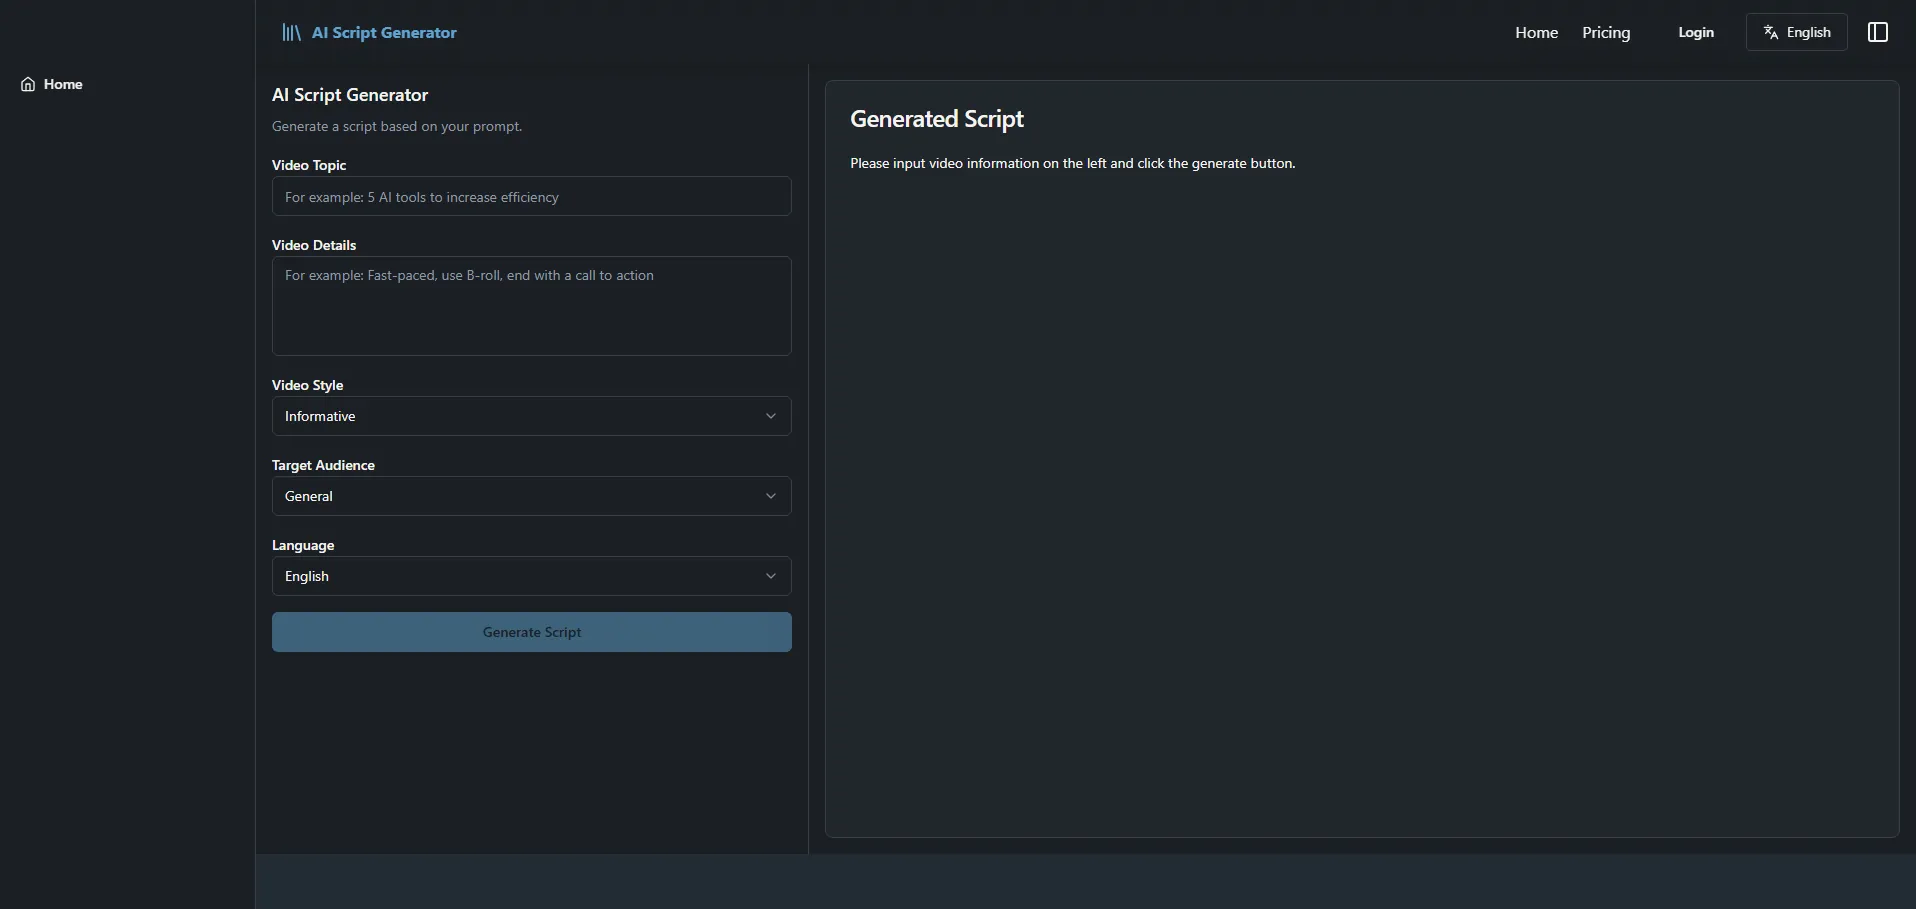Click the AI Script Generator brand text link
1916x909 pixels.
tap(384, 33)
